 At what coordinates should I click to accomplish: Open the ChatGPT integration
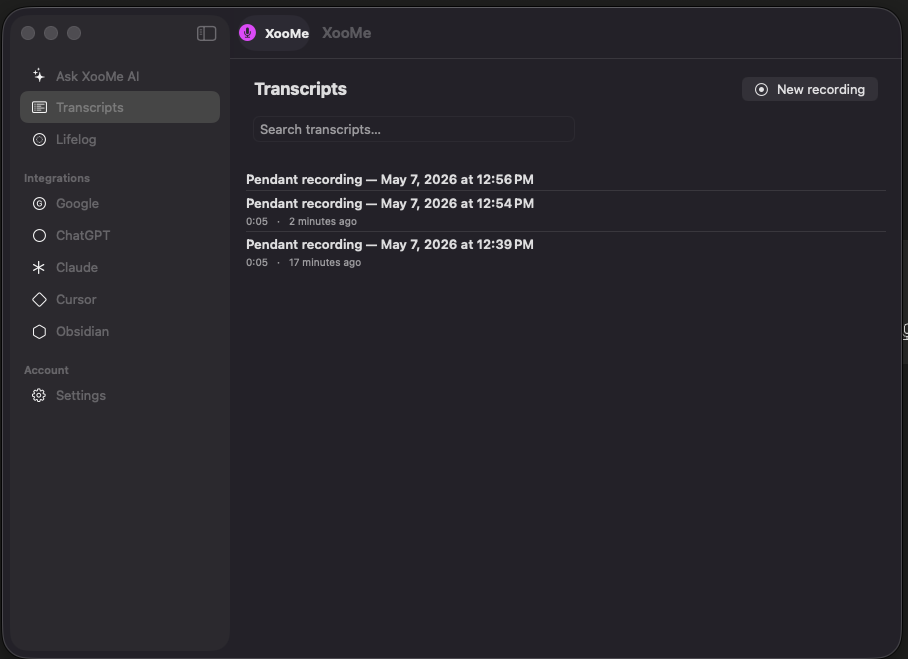click(x=120, y=236)
